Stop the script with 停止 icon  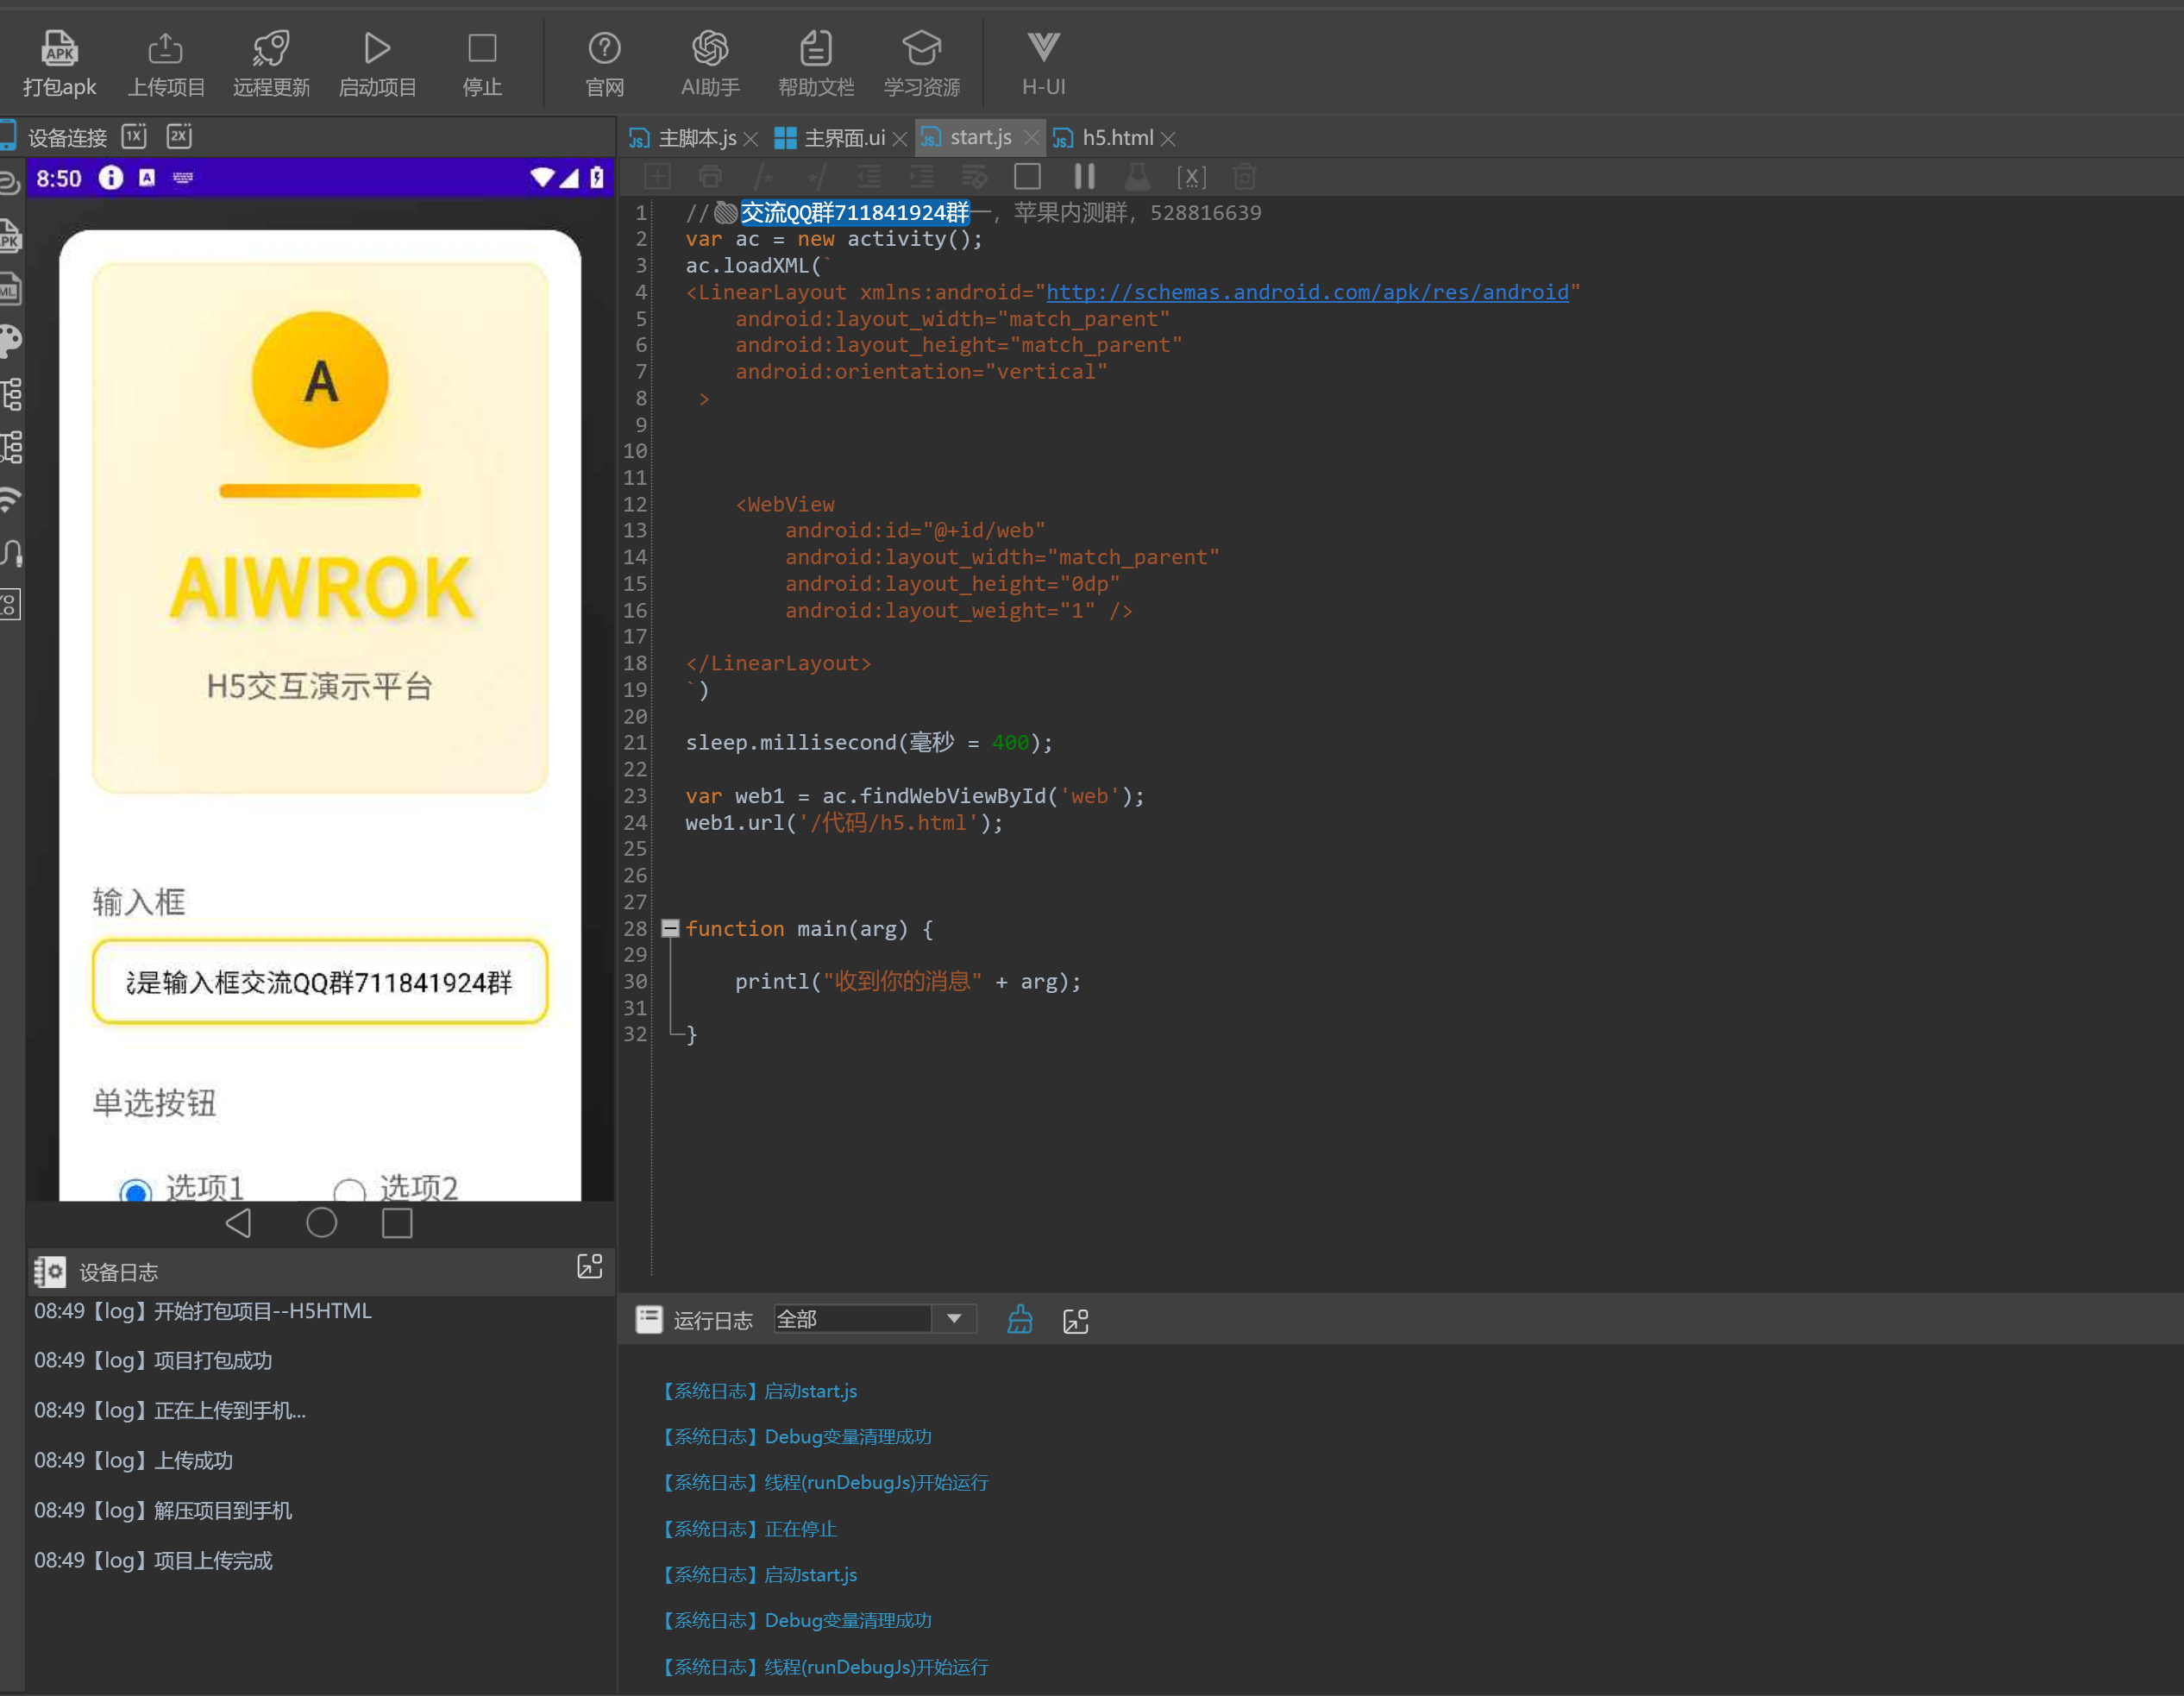click(482, 63)
